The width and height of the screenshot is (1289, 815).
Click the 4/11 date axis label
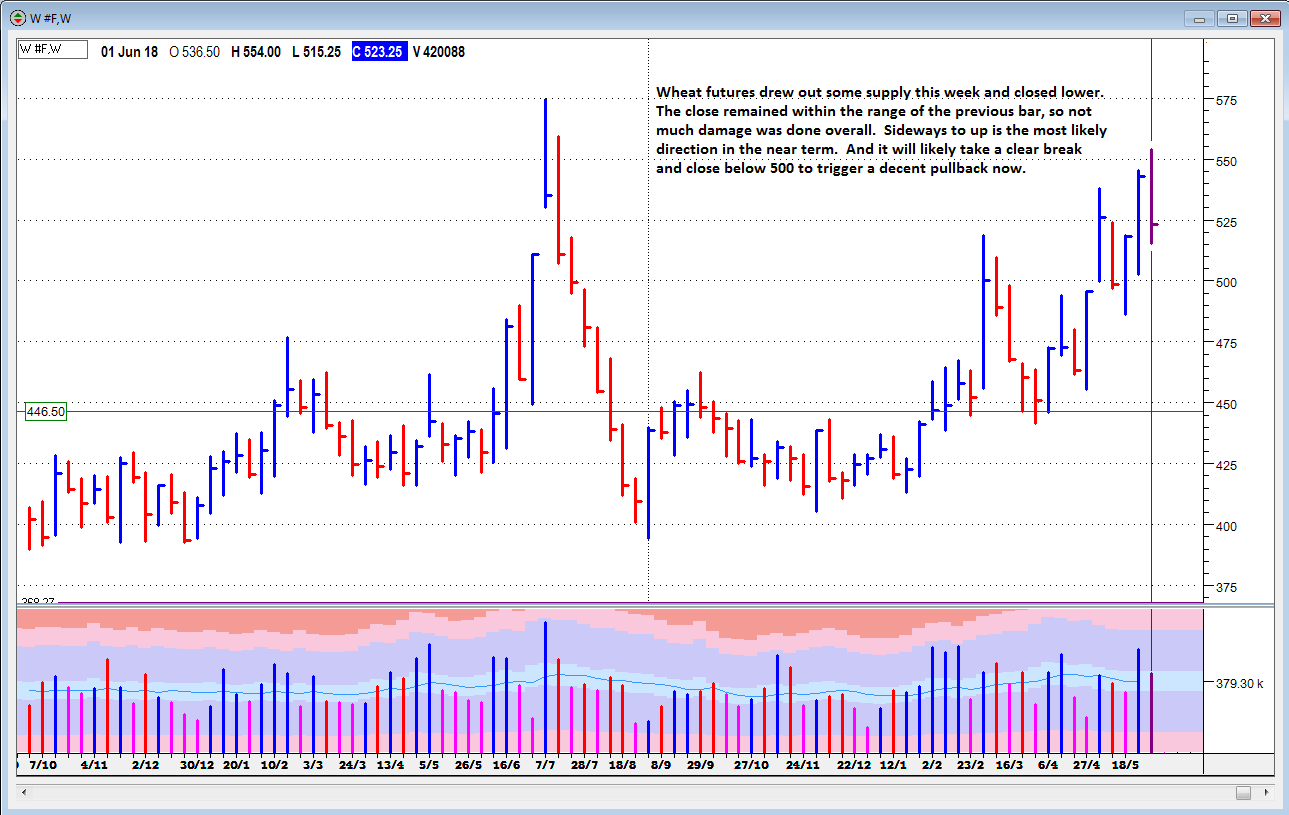tap(94, 765)
